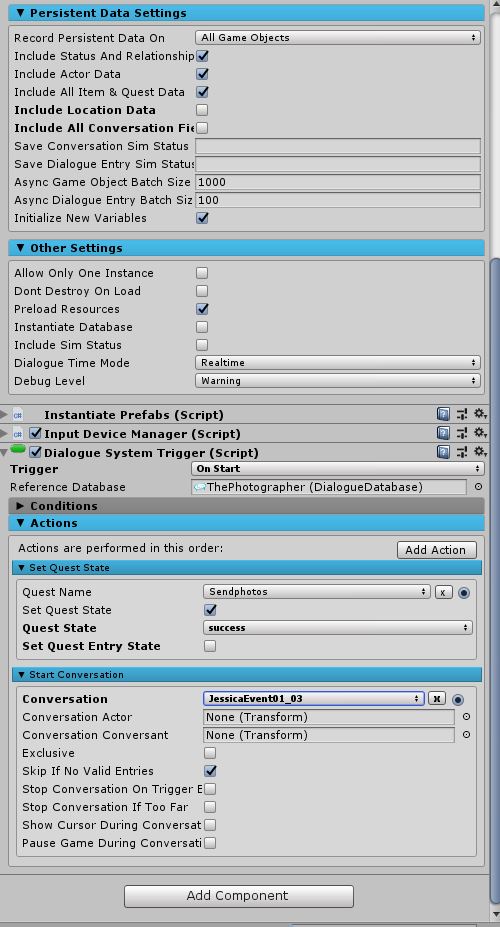500x927 pixels.
Task: Open help for Instantiate Prefabs script
Action: [x=443, y=414]
